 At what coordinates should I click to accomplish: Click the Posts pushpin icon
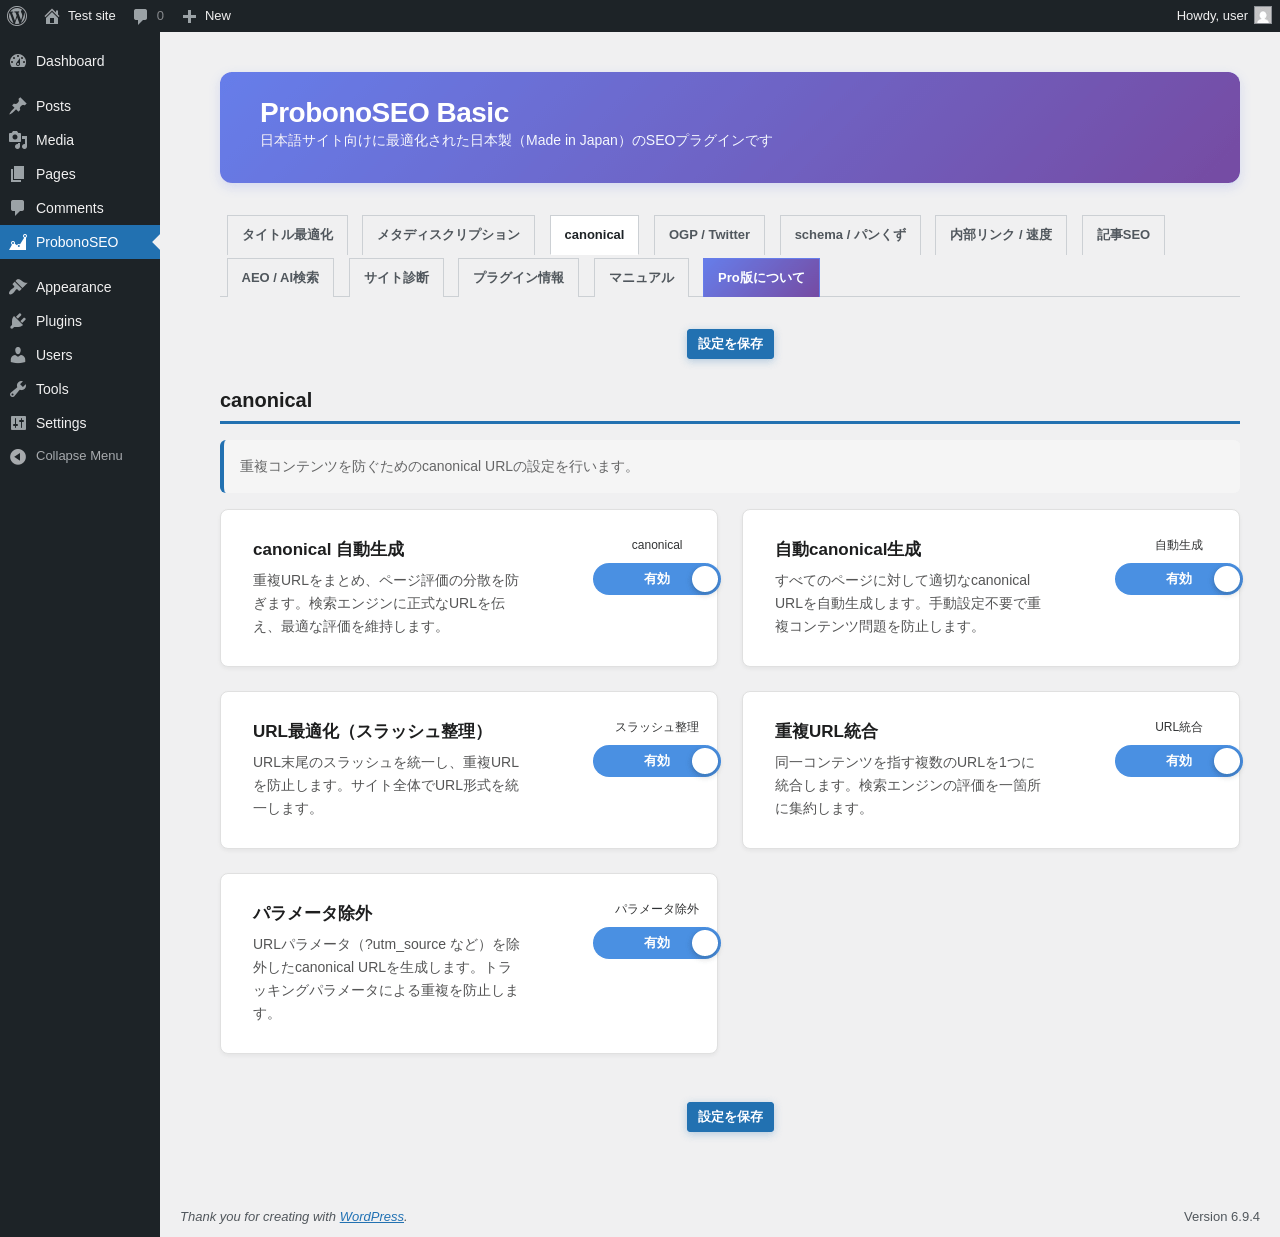18,106
